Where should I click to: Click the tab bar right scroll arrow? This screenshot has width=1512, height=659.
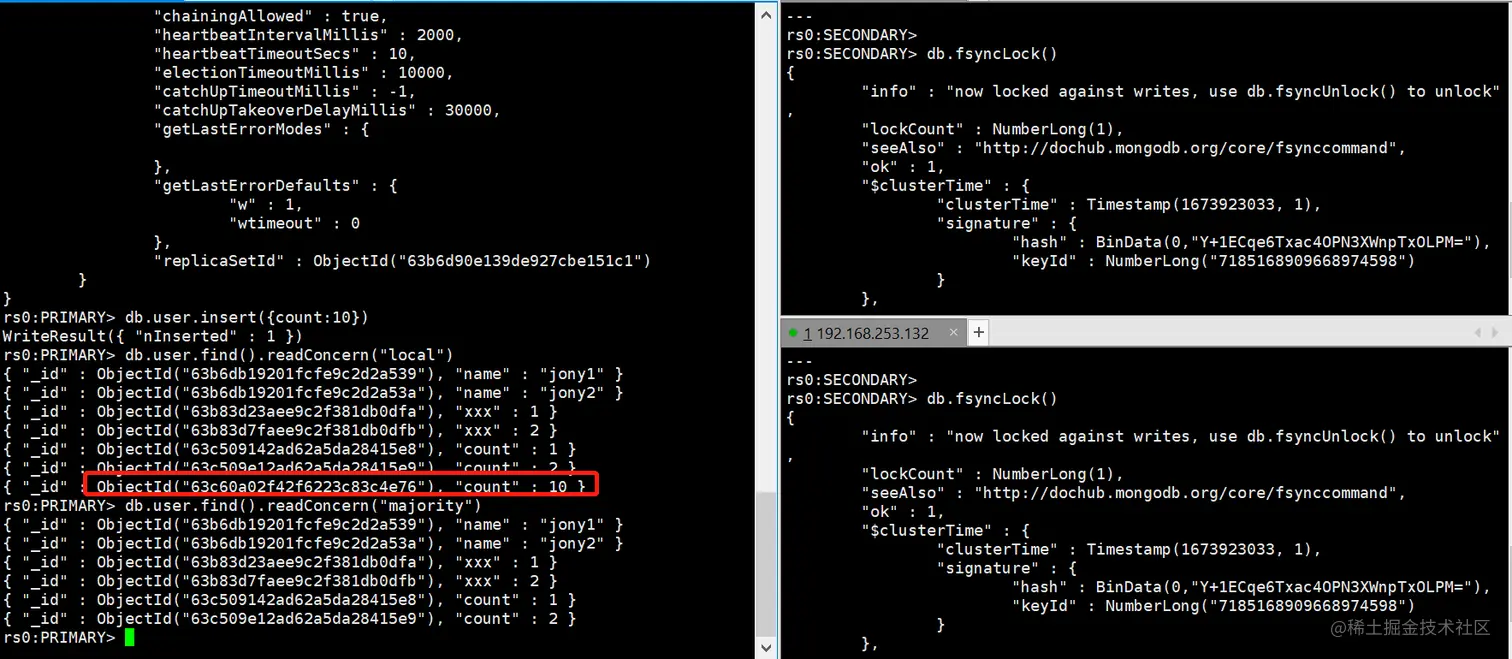coord(1495,333)
